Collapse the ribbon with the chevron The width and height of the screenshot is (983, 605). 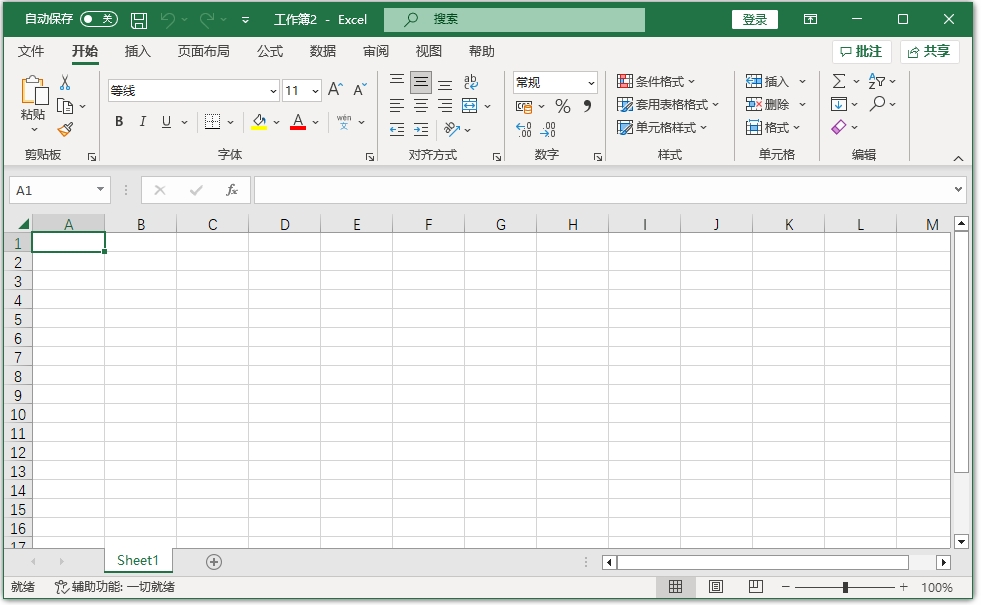[x=958, y=159]
